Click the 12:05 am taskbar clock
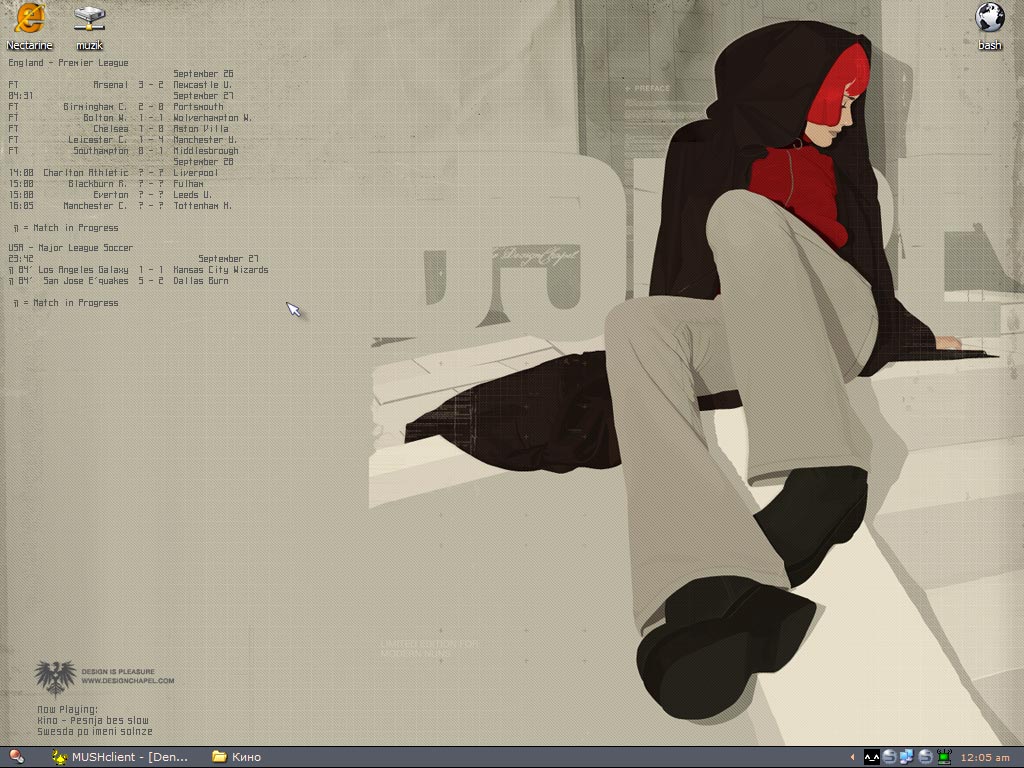This screenshot has height=768, width=1024. (x=985, y=757)
